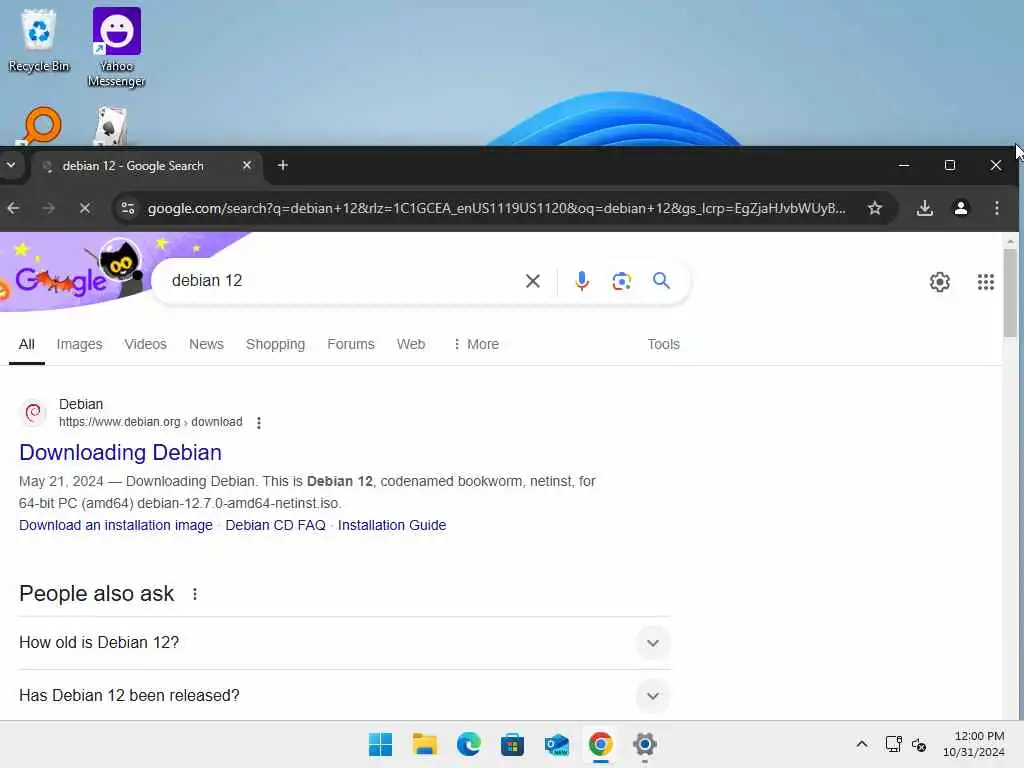
Task: Open a new Chrome tab
Action: coord(283,165)
